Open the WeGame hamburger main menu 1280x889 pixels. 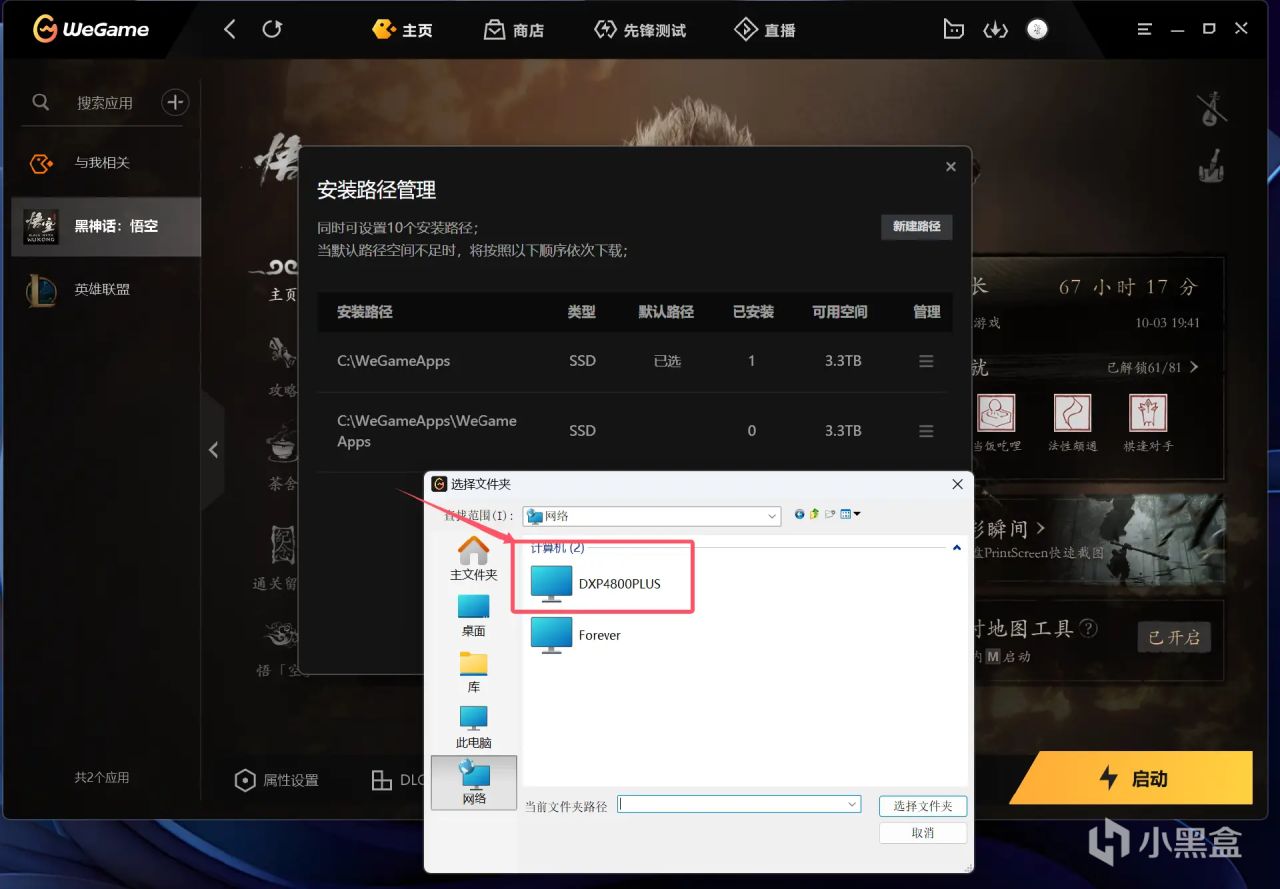pos(1145,29)
